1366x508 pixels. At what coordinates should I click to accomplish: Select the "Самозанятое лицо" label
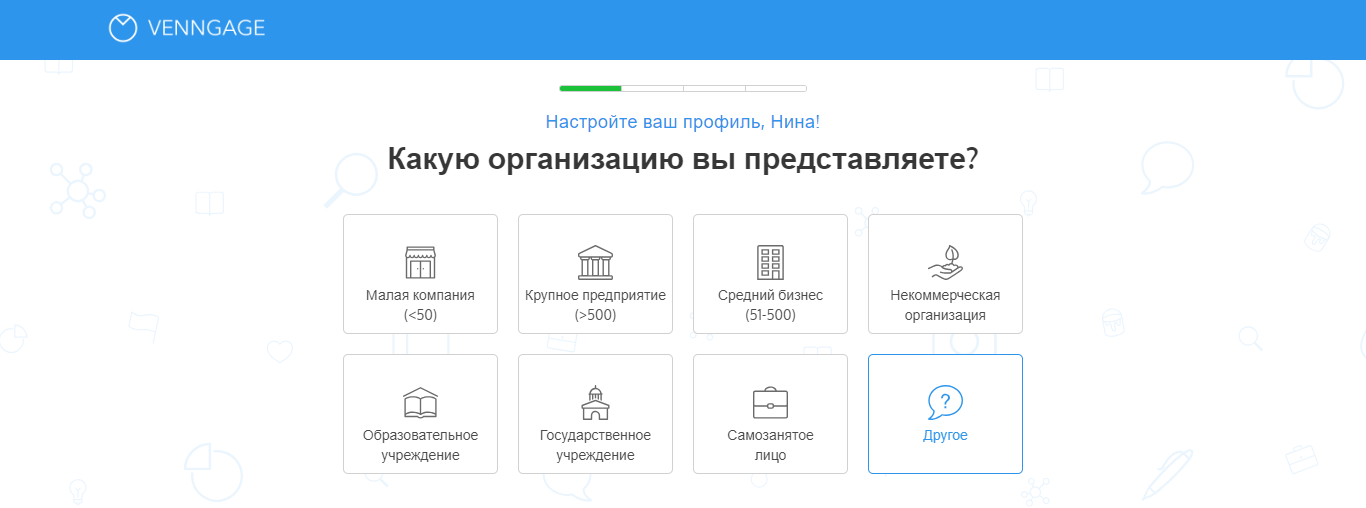(x=770, y=445)
